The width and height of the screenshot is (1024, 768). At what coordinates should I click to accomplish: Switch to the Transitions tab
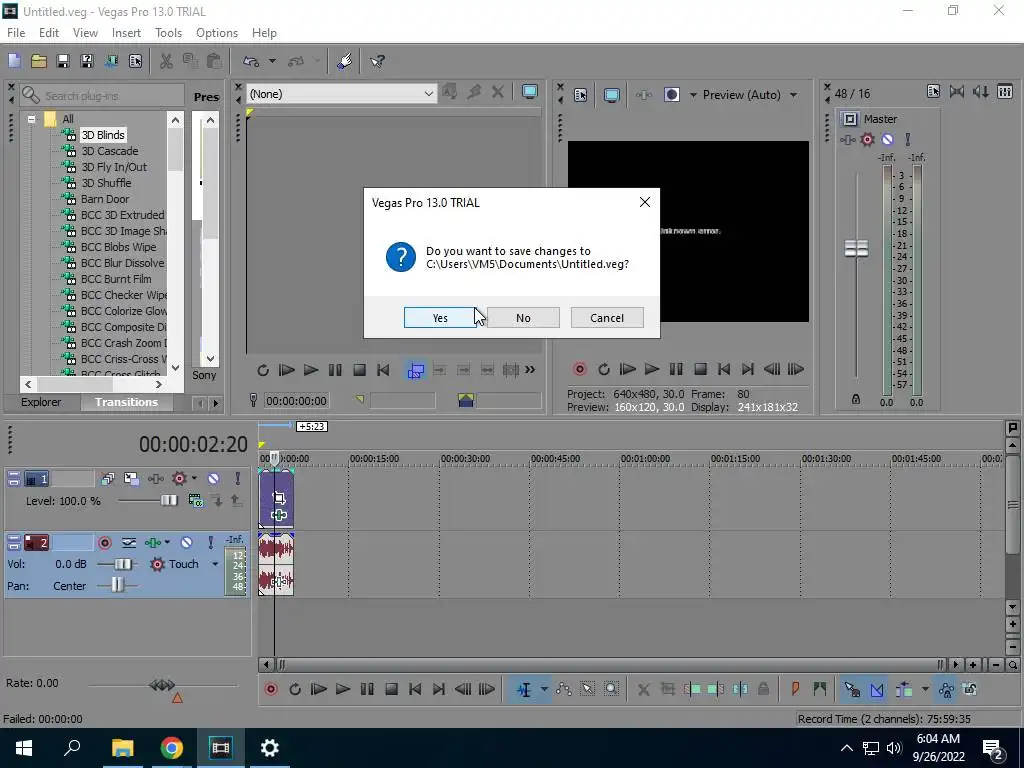[126, 402]
